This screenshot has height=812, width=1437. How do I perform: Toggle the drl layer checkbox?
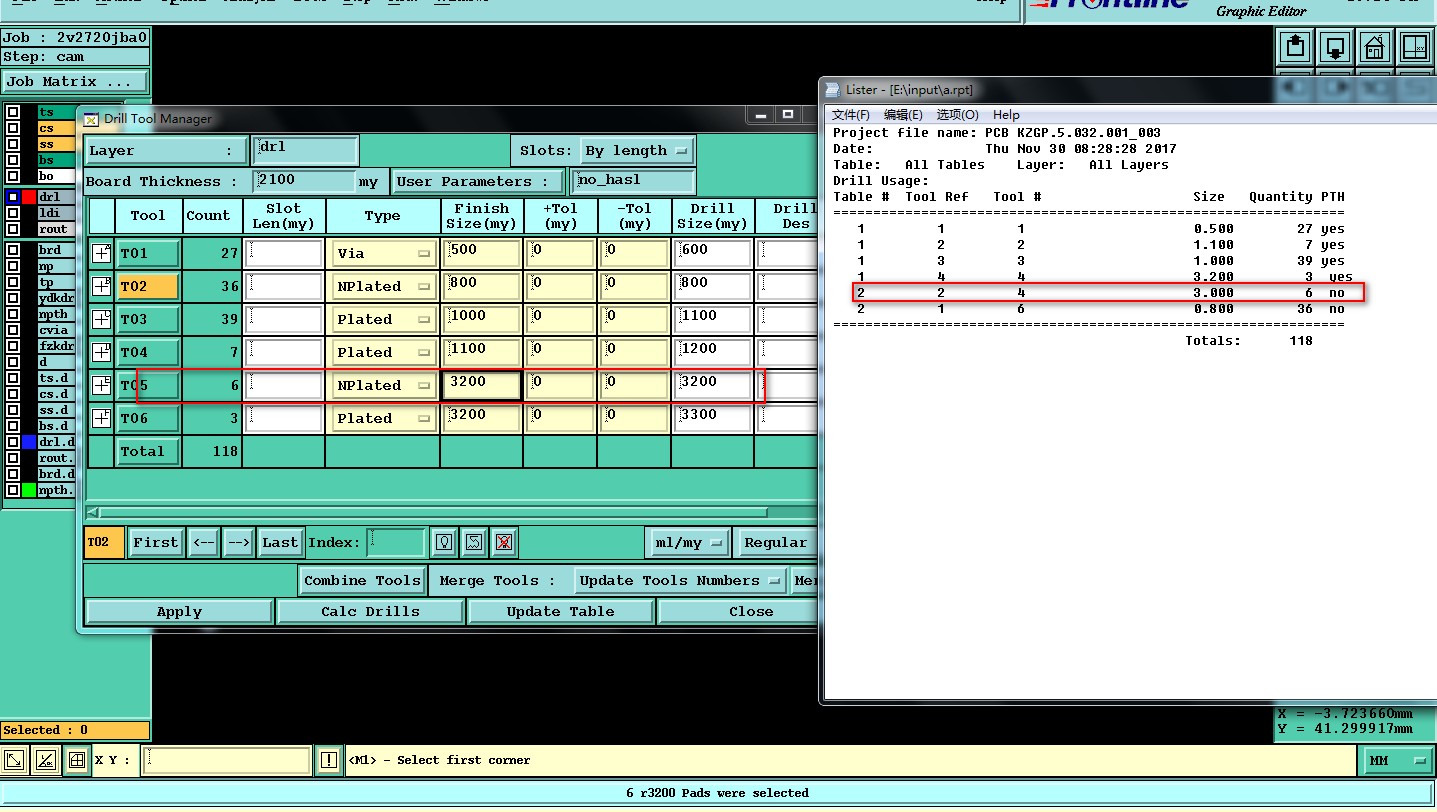(x=13, y=197)
